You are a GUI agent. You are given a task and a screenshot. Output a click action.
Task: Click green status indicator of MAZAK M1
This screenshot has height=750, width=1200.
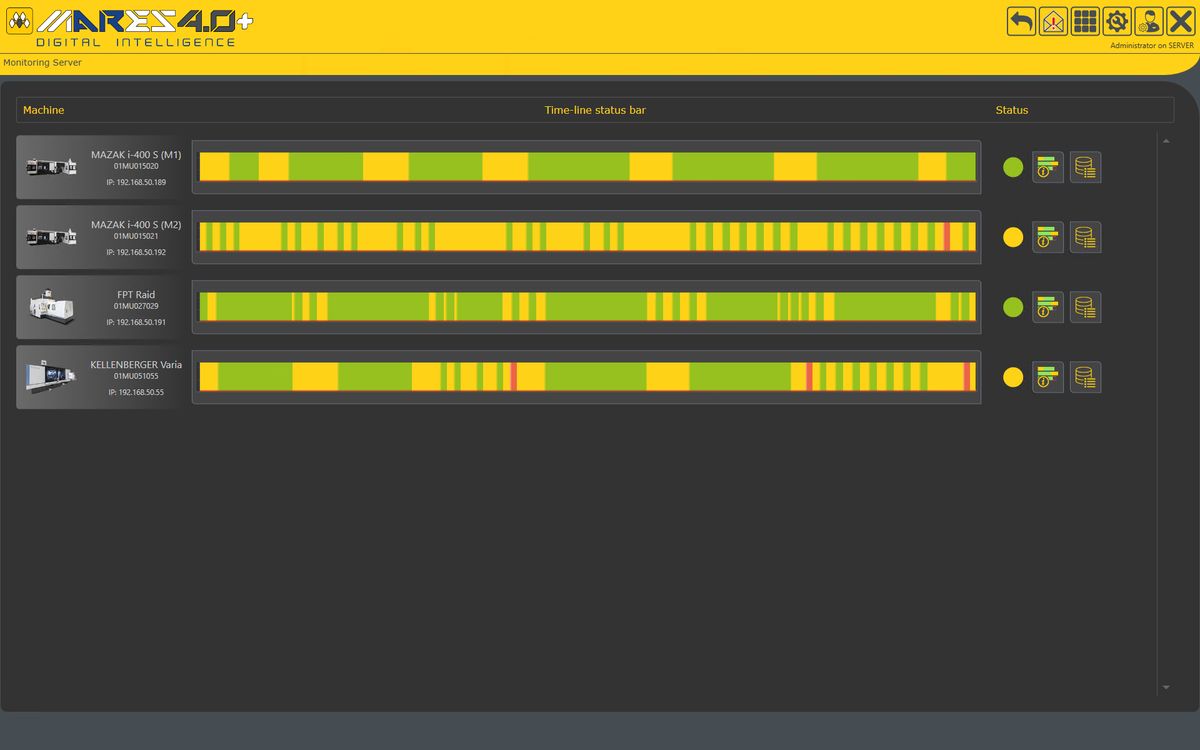pyautogui.click(x=1013, y=167)
